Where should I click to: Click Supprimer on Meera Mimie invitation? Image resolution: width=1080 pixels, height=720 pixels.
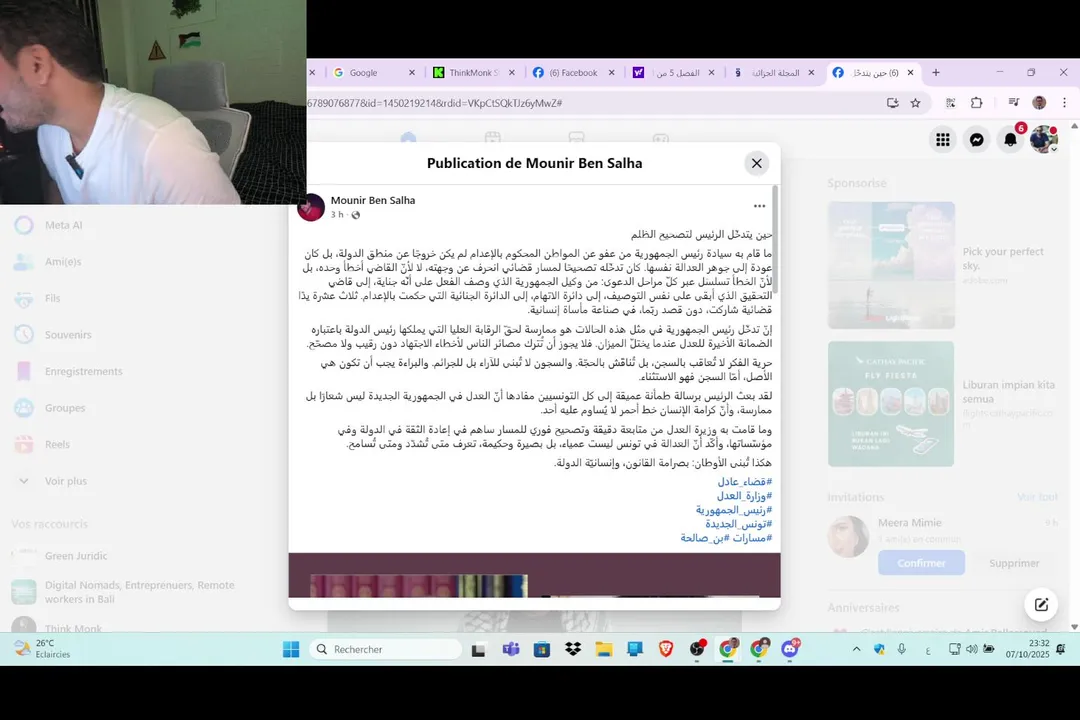1014,563
